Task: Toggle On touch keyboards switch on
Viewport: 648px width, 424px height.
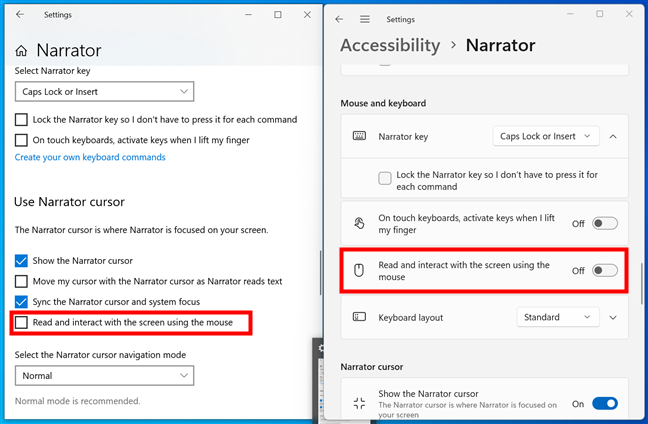Action: coord(605,224)
